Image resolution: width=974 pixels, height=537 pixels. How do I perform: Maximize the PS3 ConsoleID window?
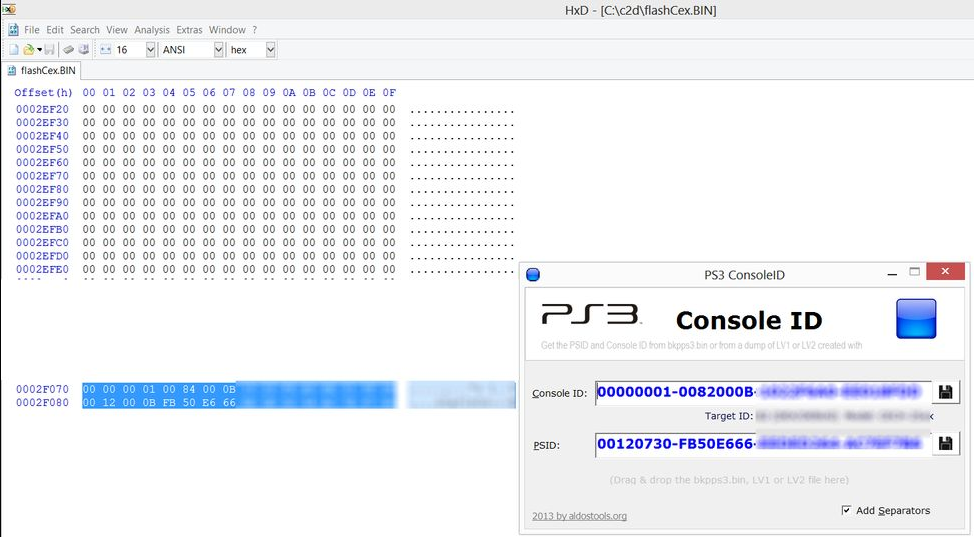click(914, 272)
